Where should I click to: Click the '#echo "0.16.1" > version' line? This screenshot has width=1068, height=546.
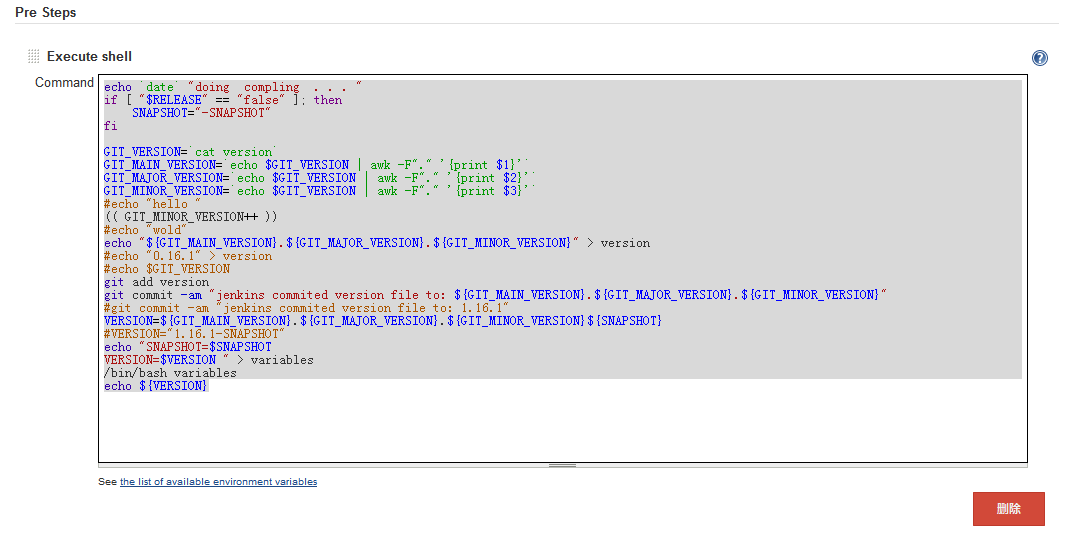tap(188, 256)
